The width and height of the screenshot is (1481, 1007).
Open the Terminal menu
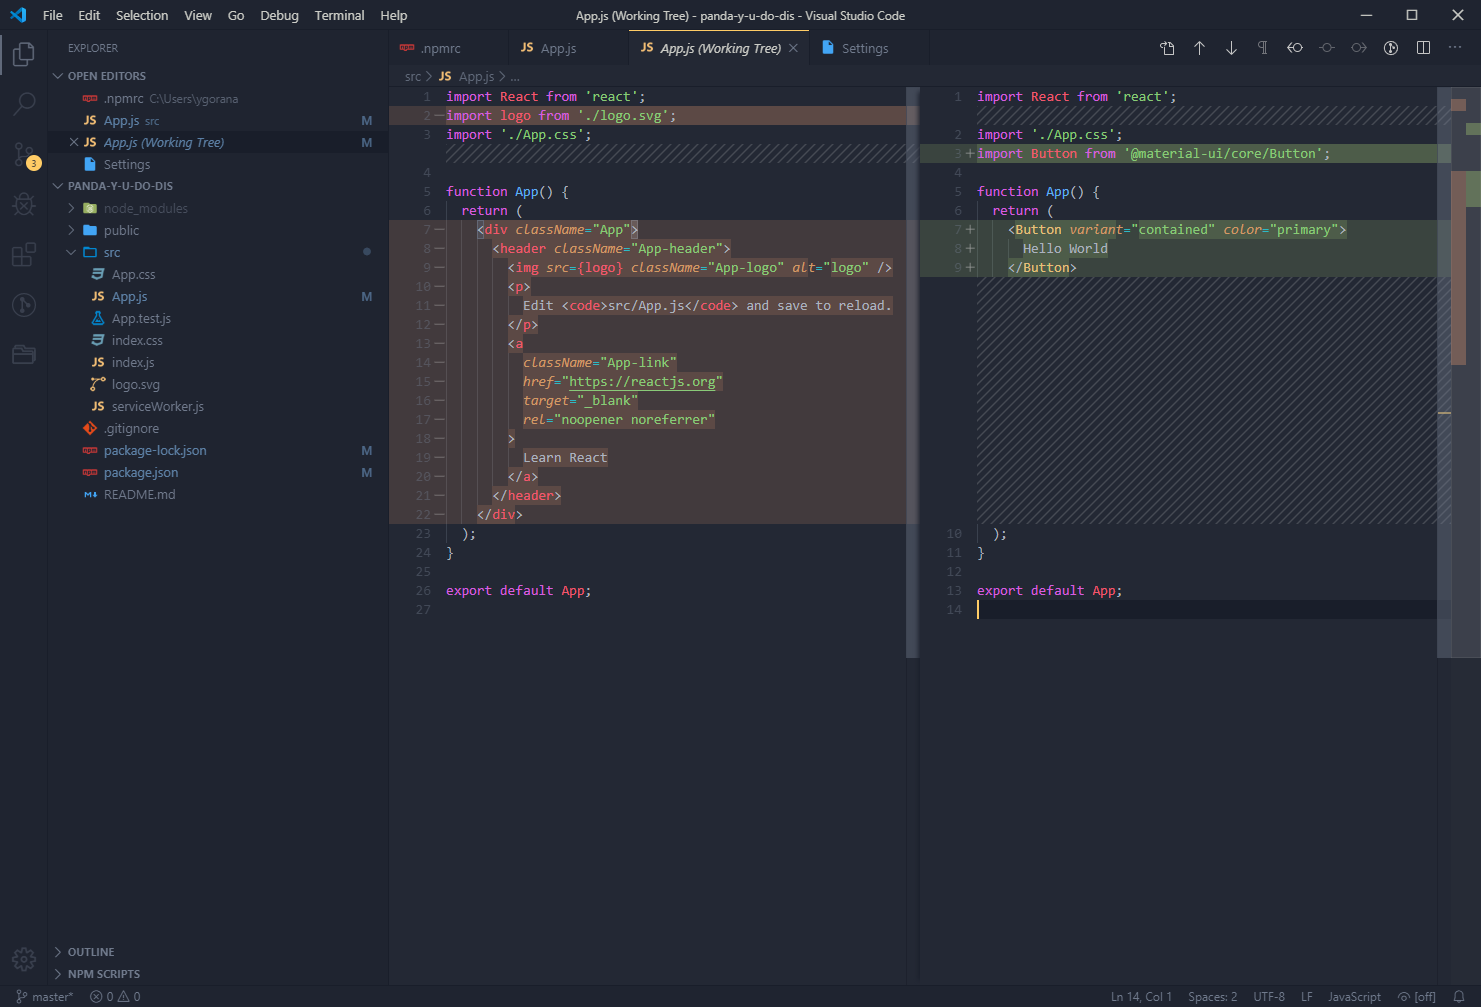[x=339, y=15]
